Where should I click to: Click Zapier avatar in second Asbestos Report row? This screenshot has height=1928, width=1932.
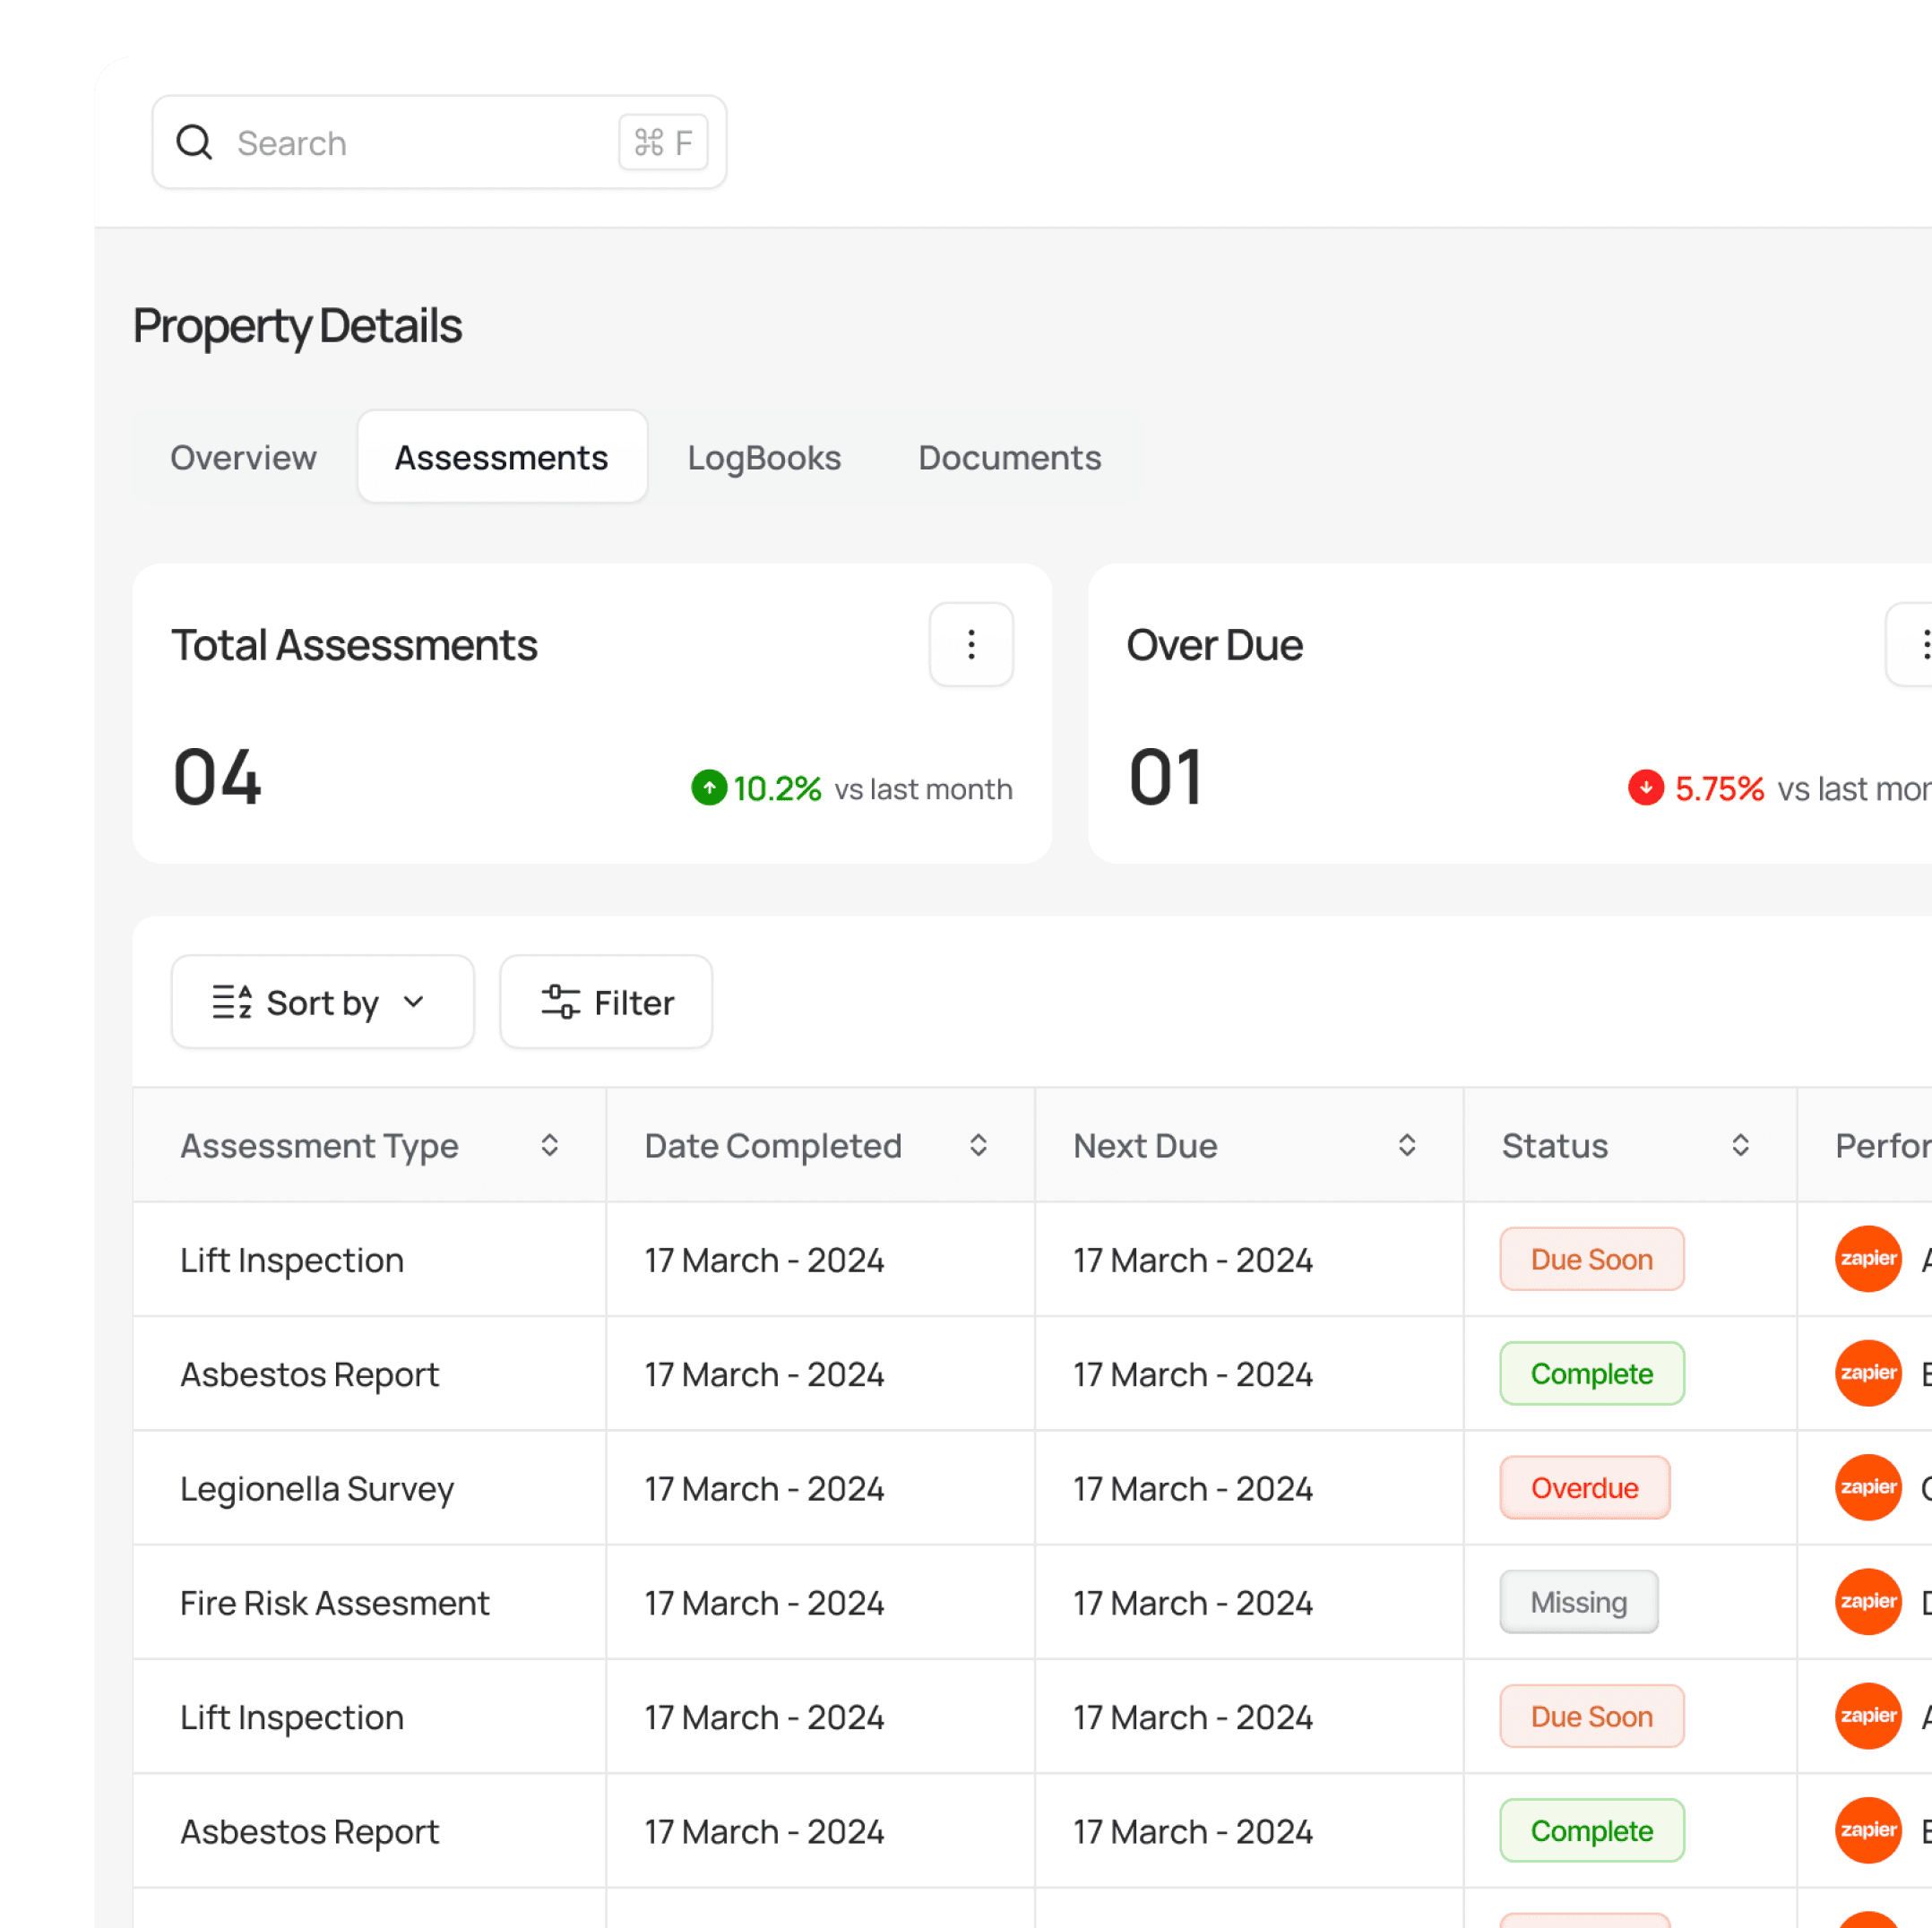(x=1868, y=1830)
